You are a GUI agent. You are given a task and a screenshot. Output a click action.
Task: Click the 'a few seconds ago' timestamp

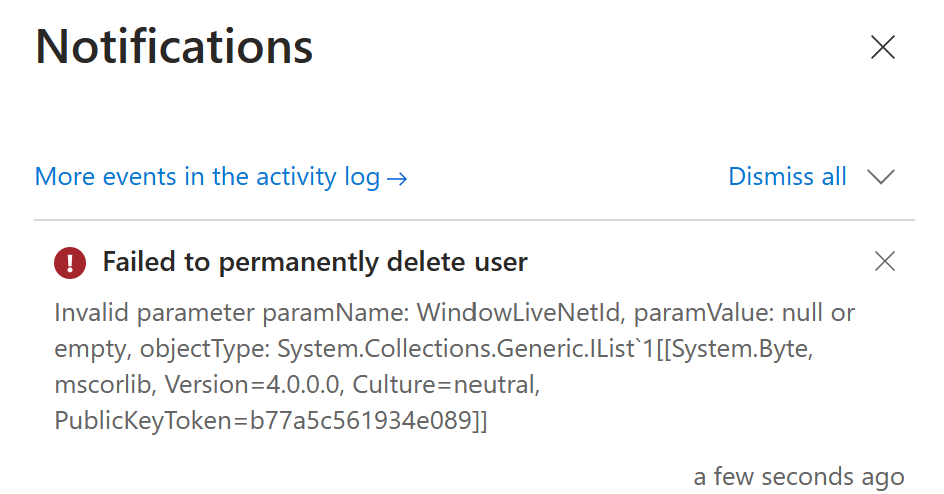tap(798, 477)
